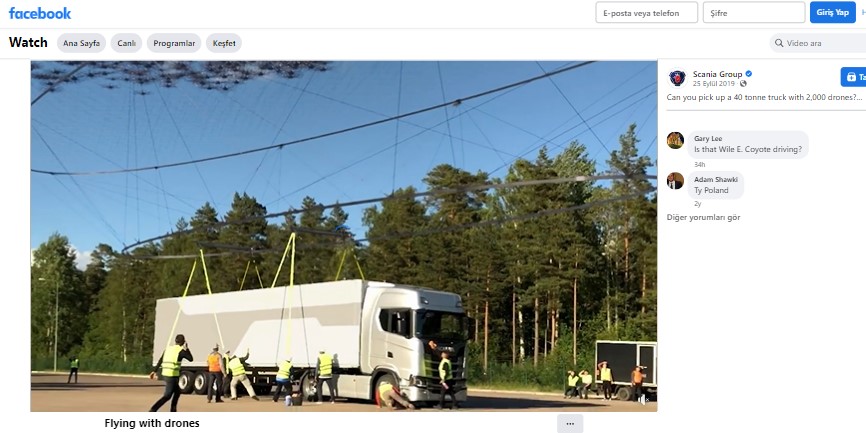Select the Keşfet tab
Image resolution: width=866 pixels, height=433 pixels.
point(224,43)
